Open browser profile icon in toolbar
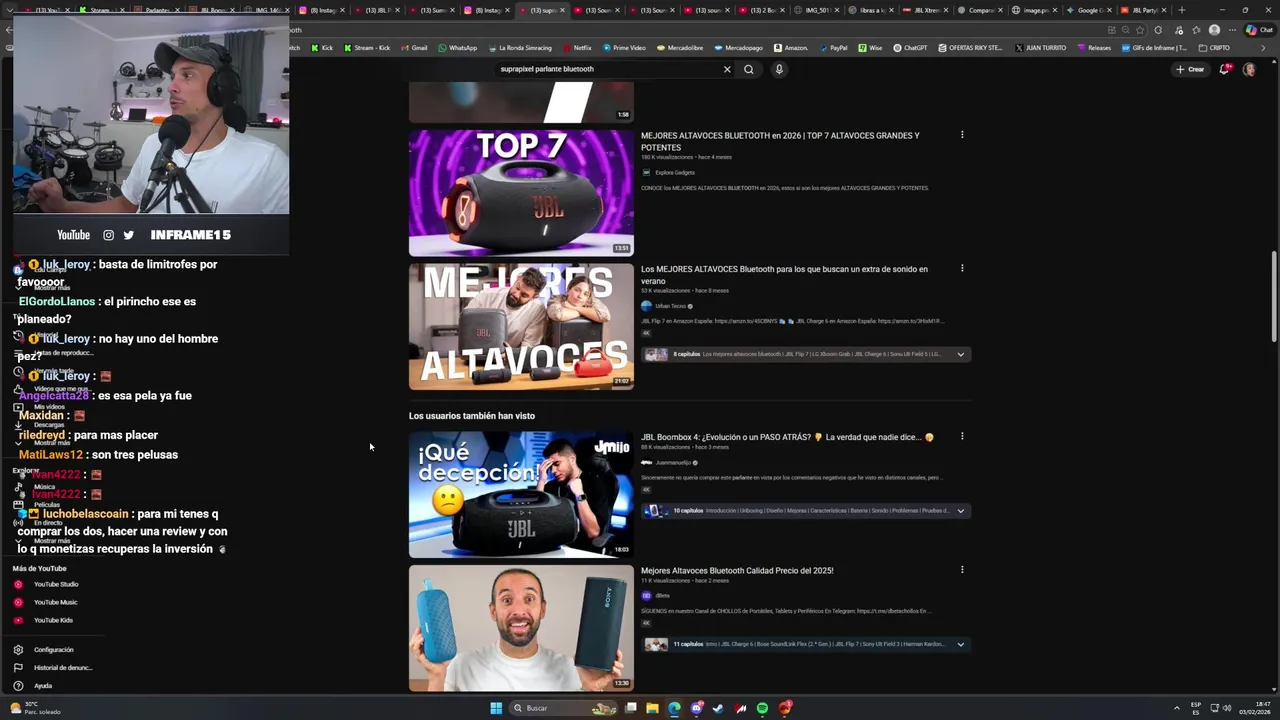 tap(1214, 30)
